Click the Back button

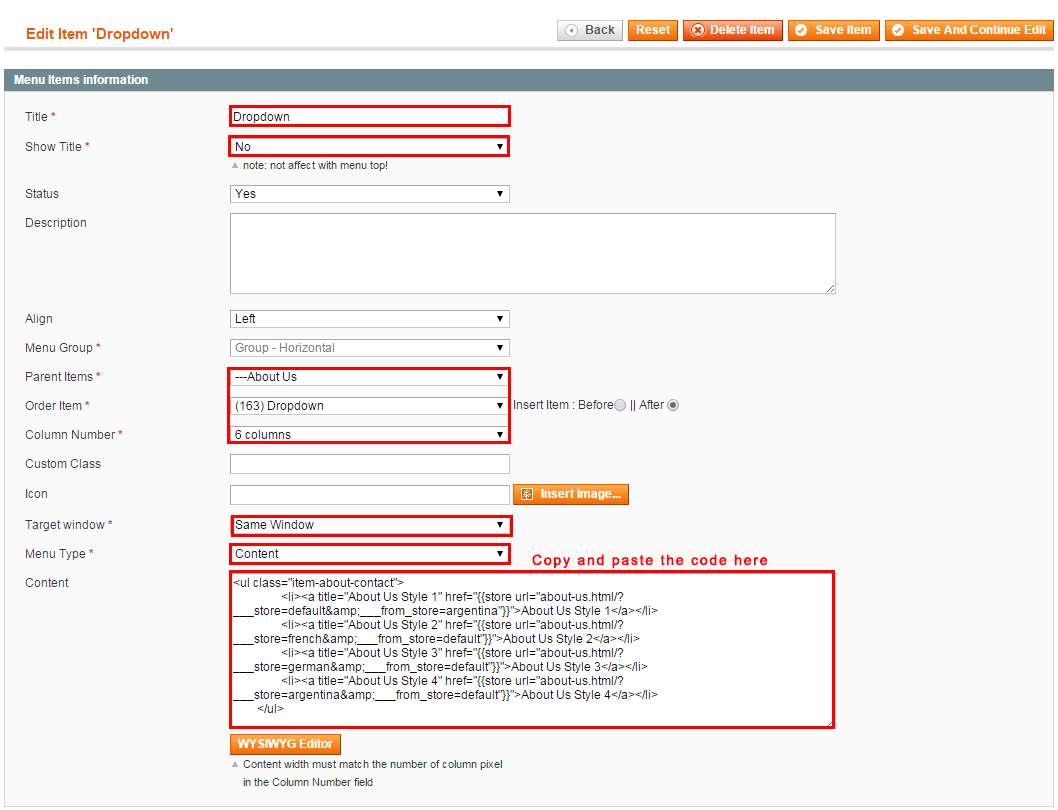(590, 30)
